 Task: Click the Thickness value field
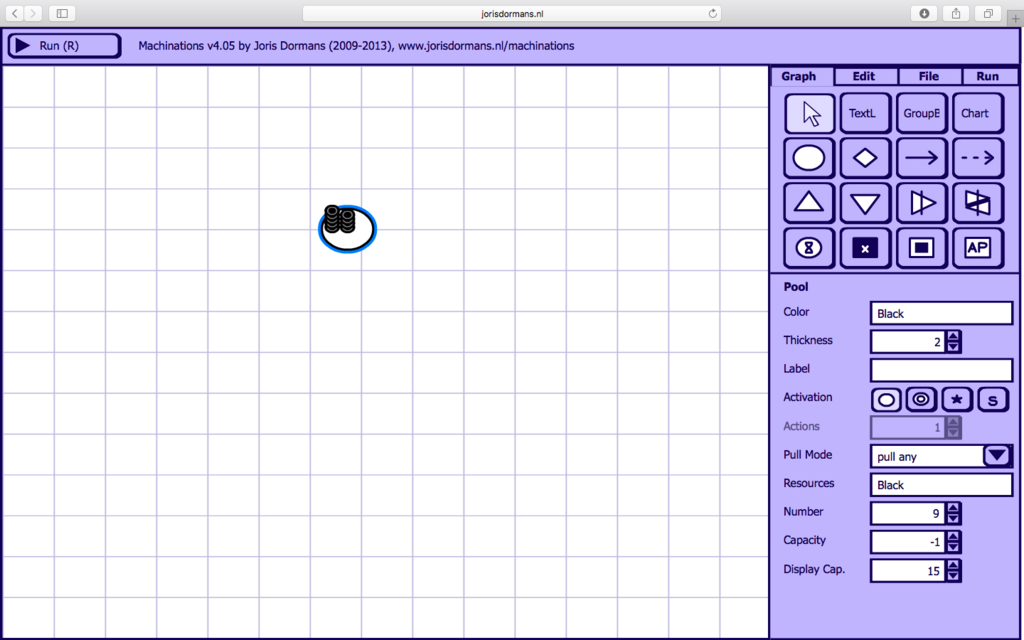click(908, 342)
